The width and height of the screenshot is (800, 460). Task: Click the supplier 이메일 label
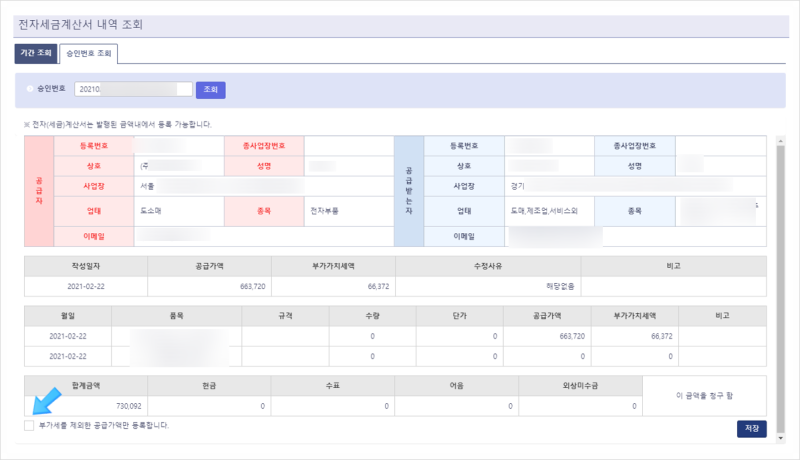94,237
